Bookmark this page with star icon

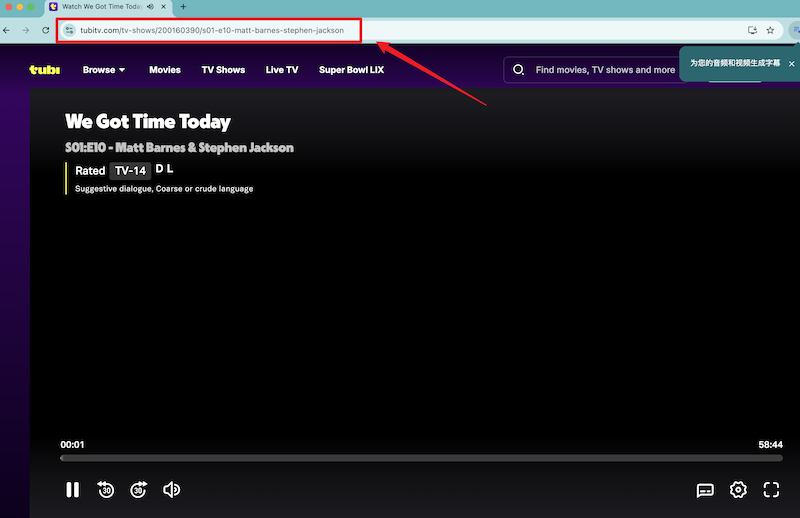770,30
